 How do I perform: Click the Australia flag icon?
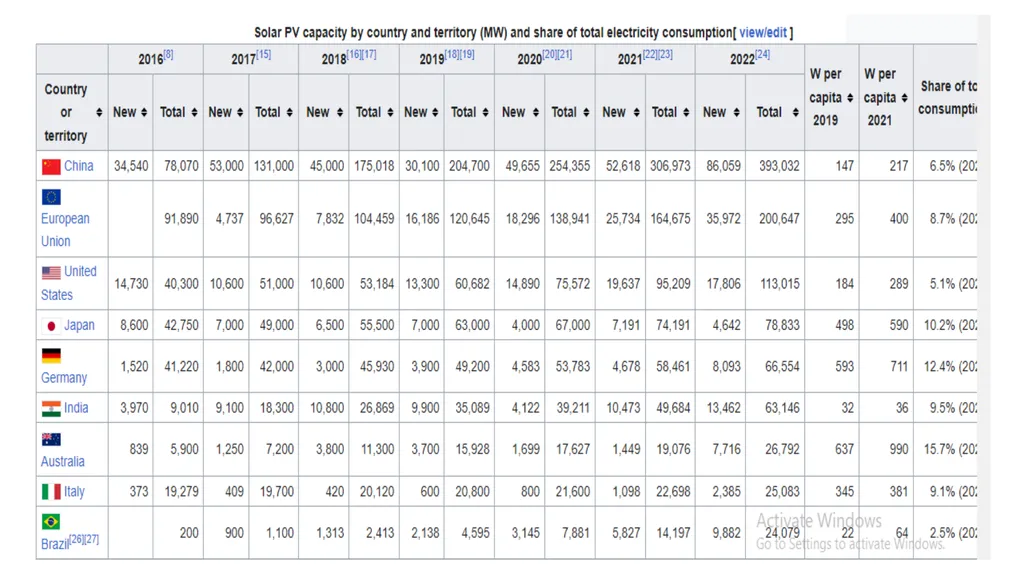[x=51, y=440]
